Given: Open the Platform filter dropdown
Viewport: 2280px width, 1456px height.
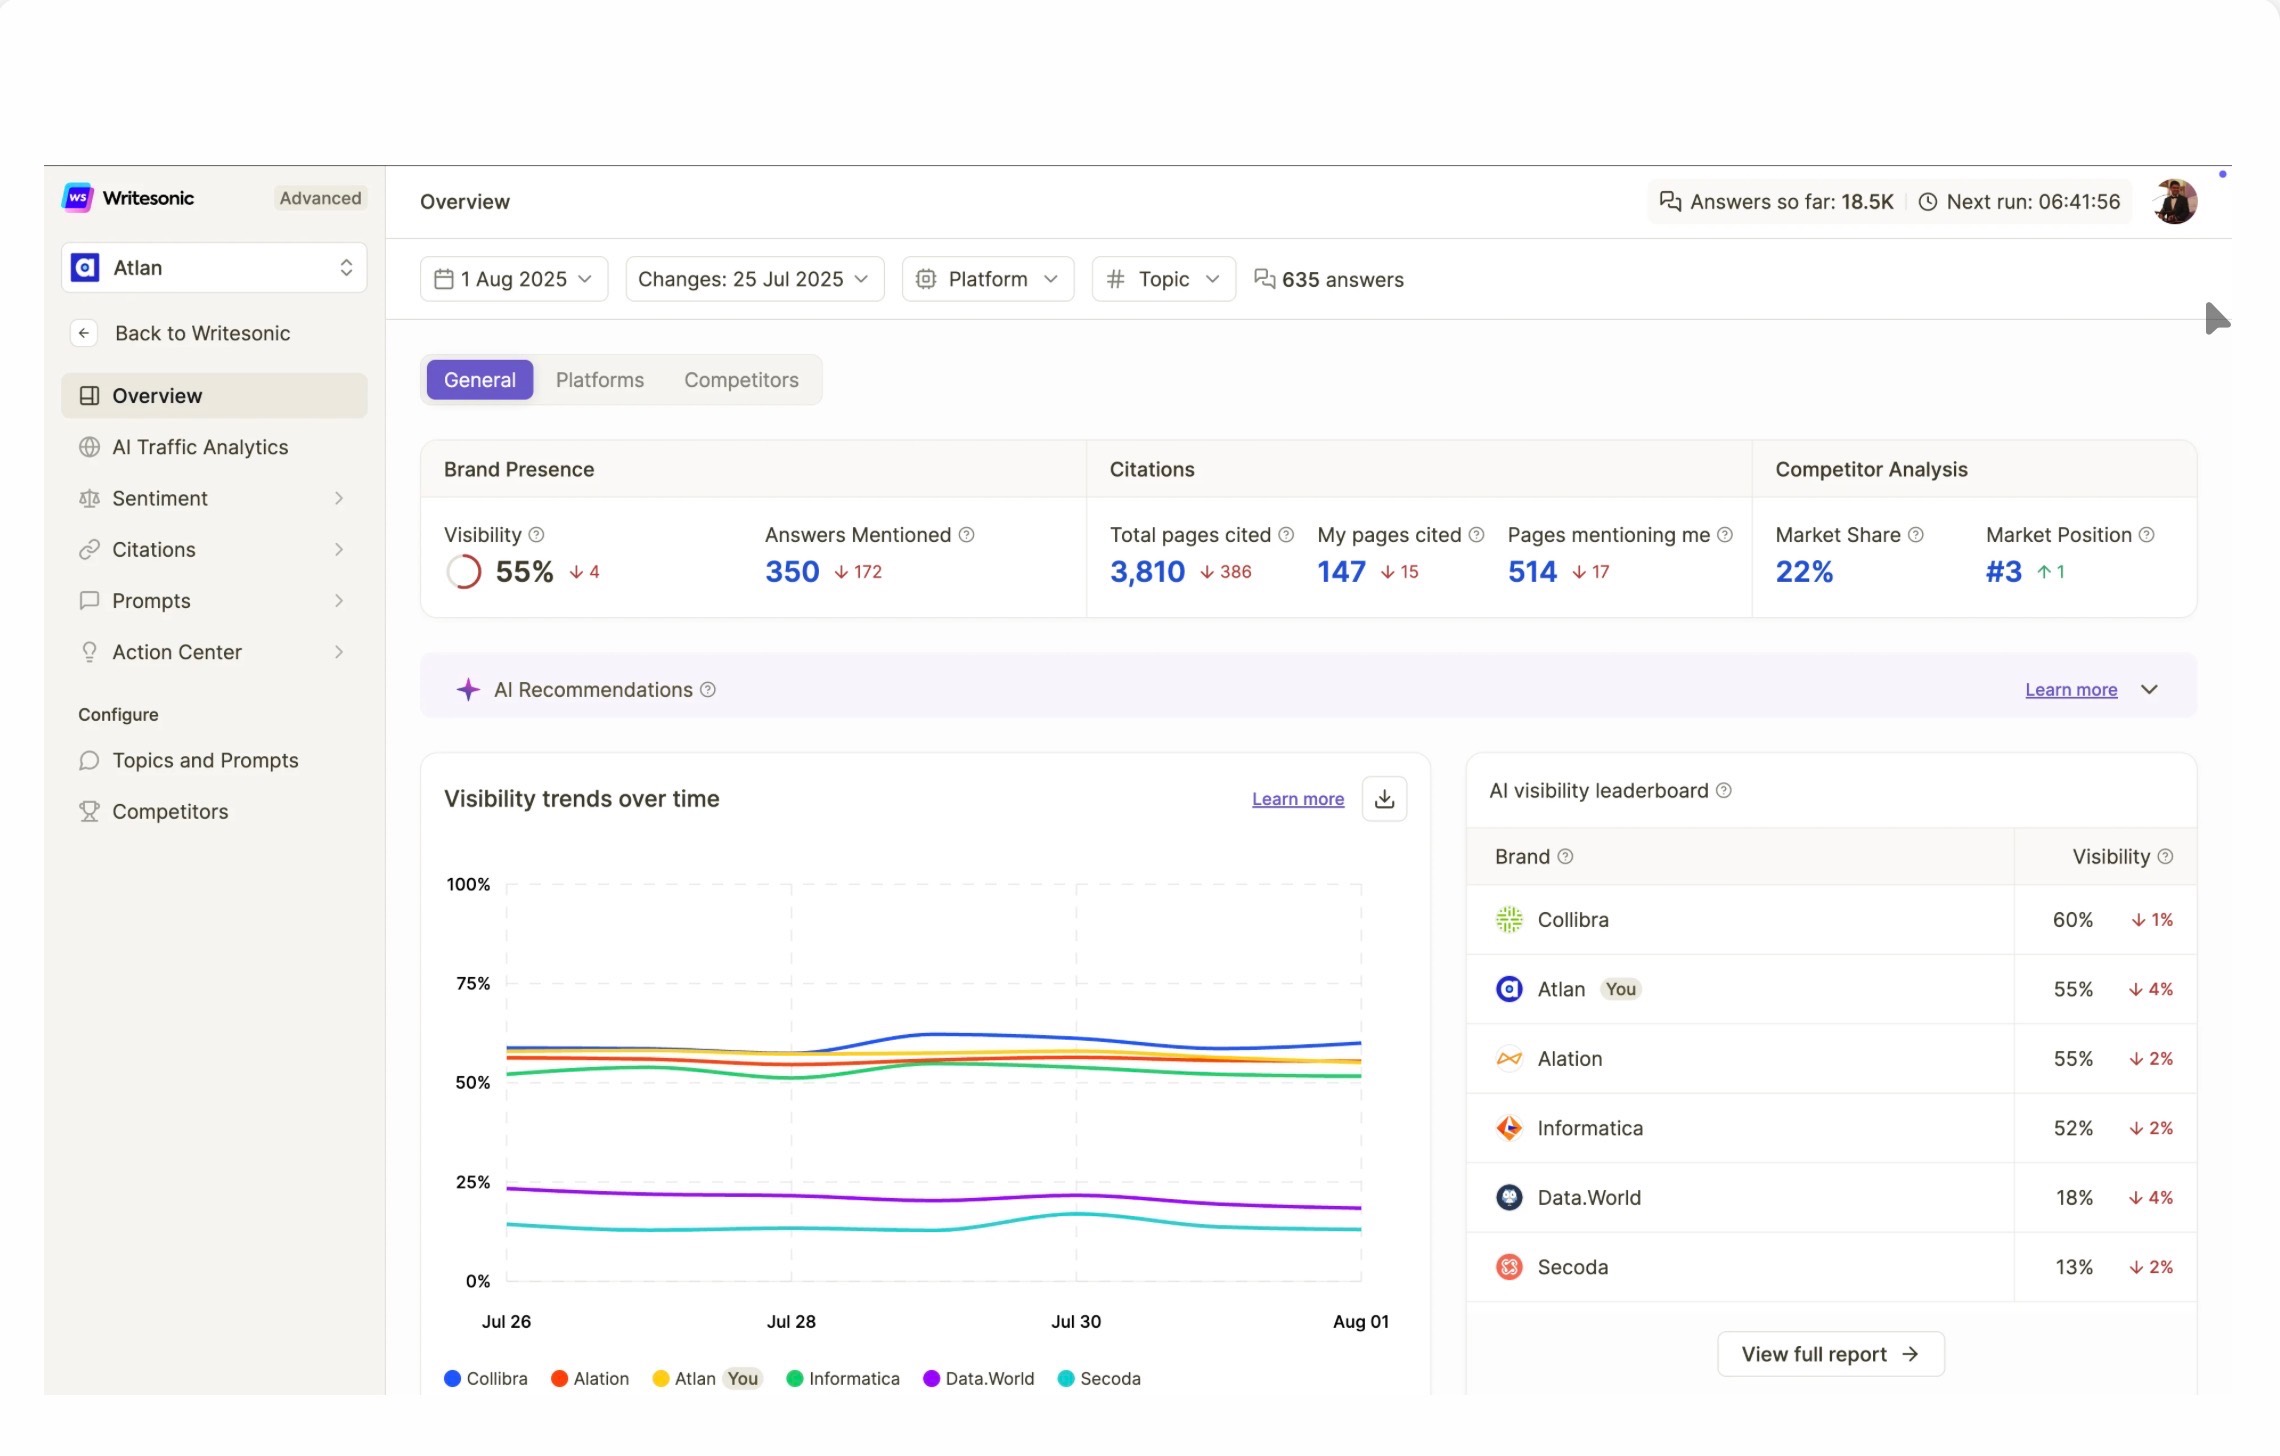Looking at the screenshot, I should pos(988,279).
